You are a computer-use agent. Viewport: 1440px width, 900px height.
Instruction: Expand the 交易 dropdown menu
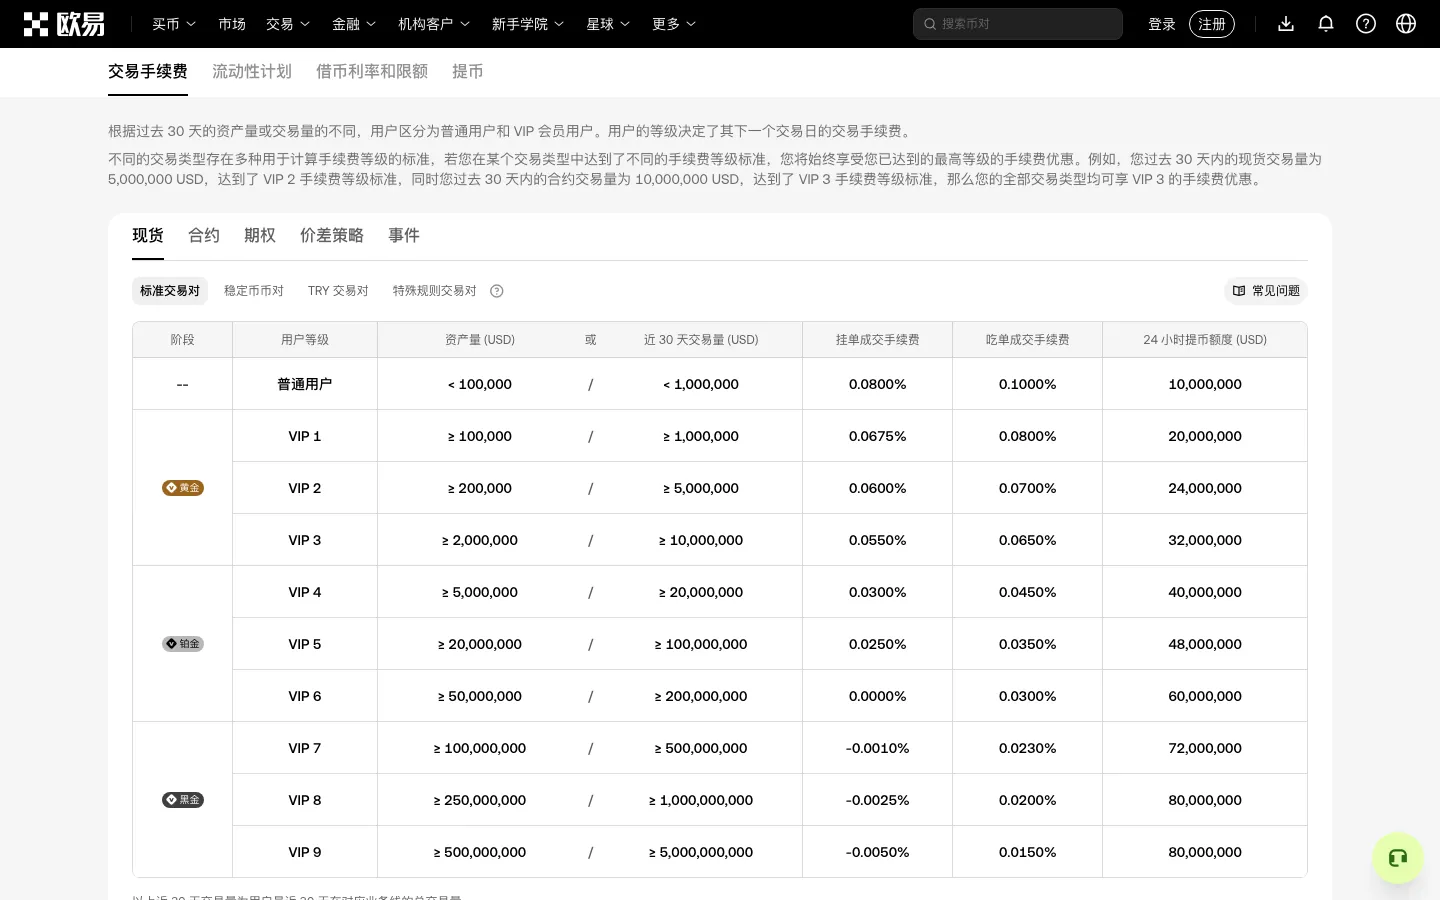pos(288,24)
